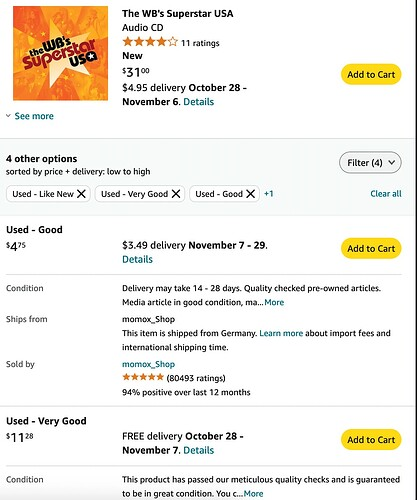Open Details for the $3.49 delivery

(x=137, y=259)
